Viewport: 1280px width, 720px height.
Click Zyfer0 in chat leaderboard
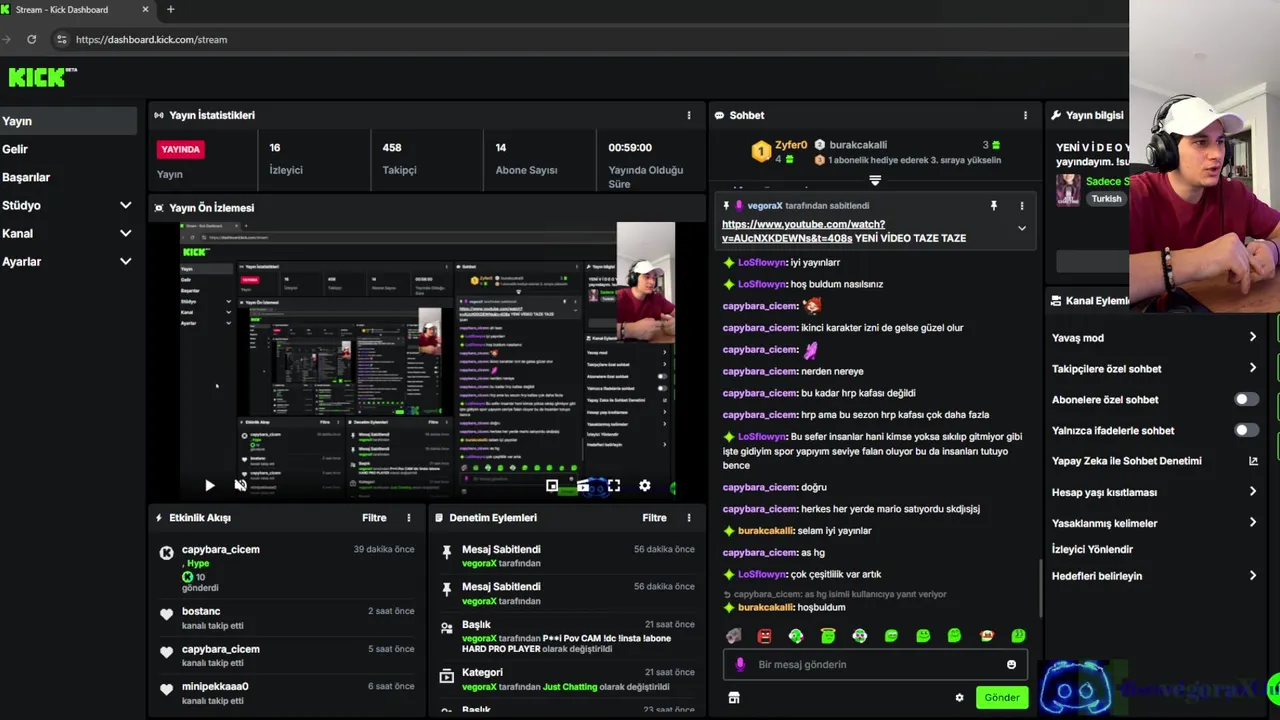click(x=791, y=145)
